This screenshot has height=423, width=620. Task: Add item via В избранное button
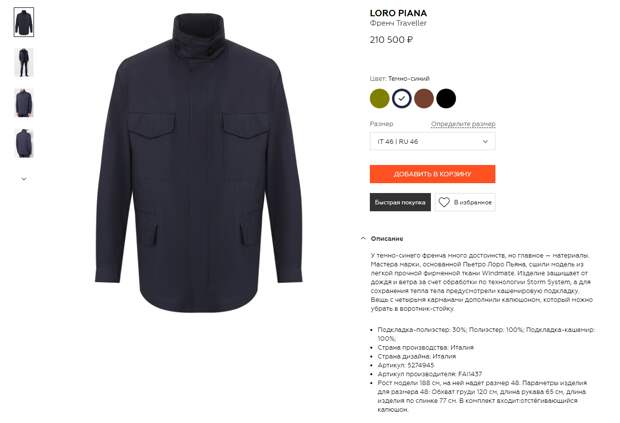[465, 202]
